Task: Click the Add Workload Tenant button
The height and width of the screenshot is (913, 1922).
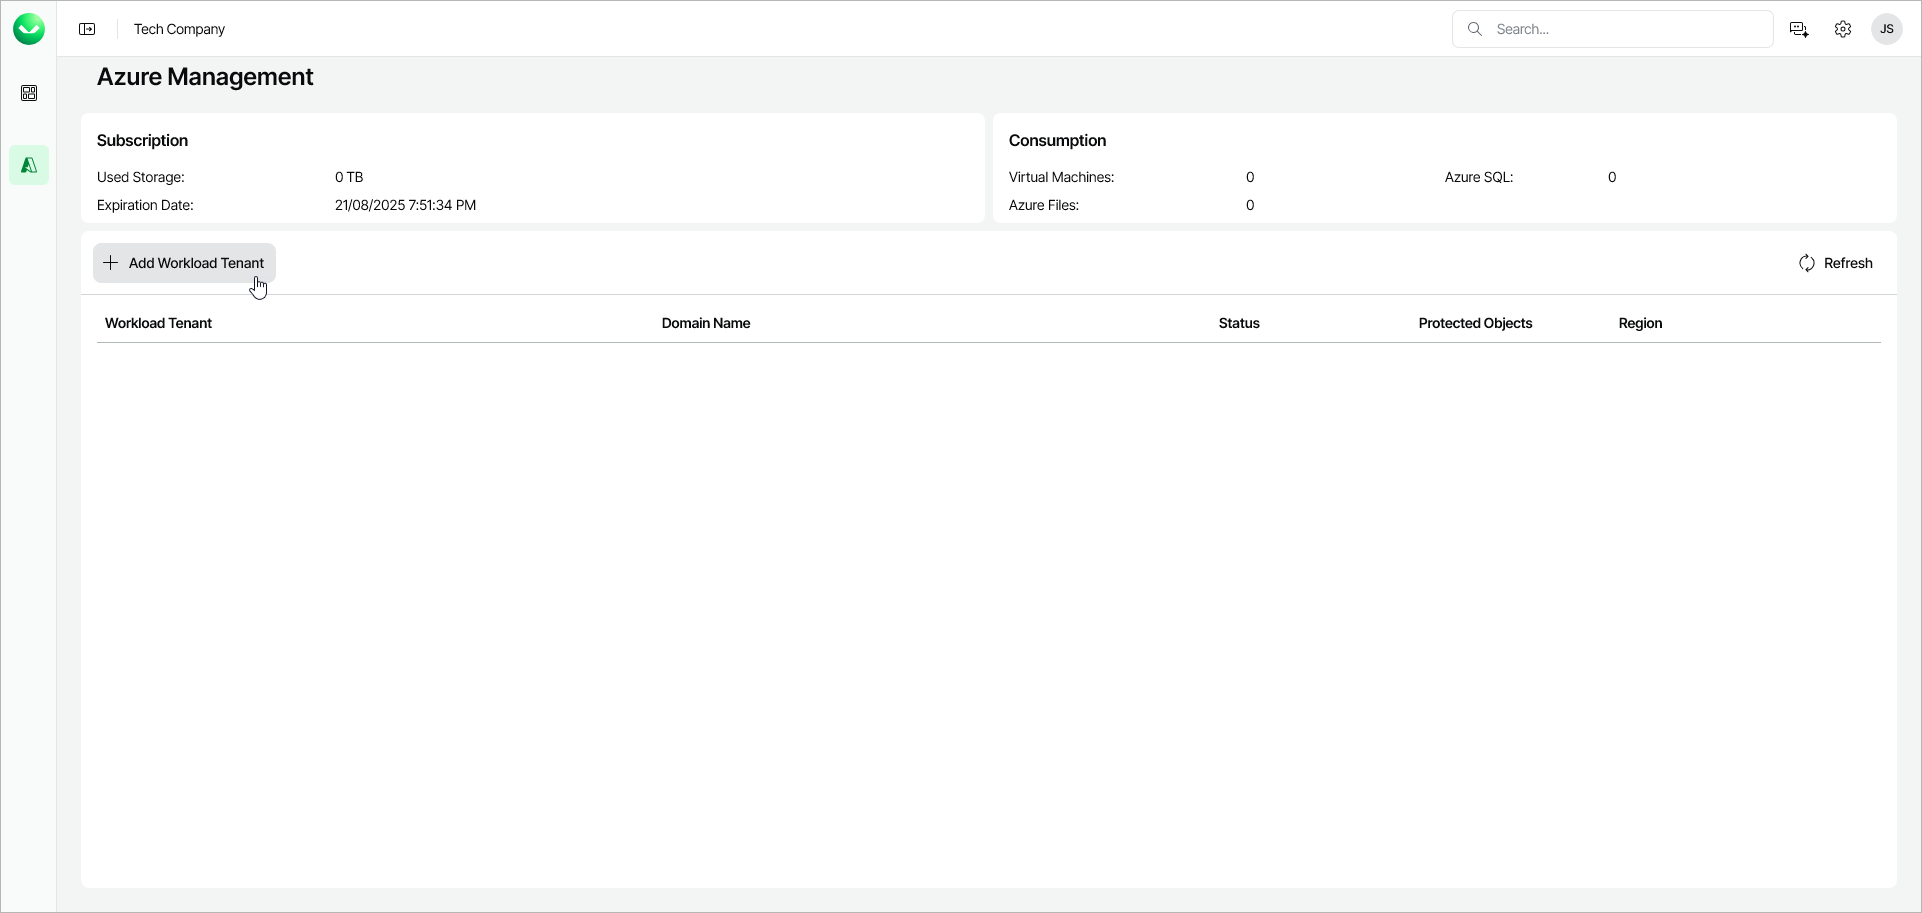Action: tap(184, 263)
